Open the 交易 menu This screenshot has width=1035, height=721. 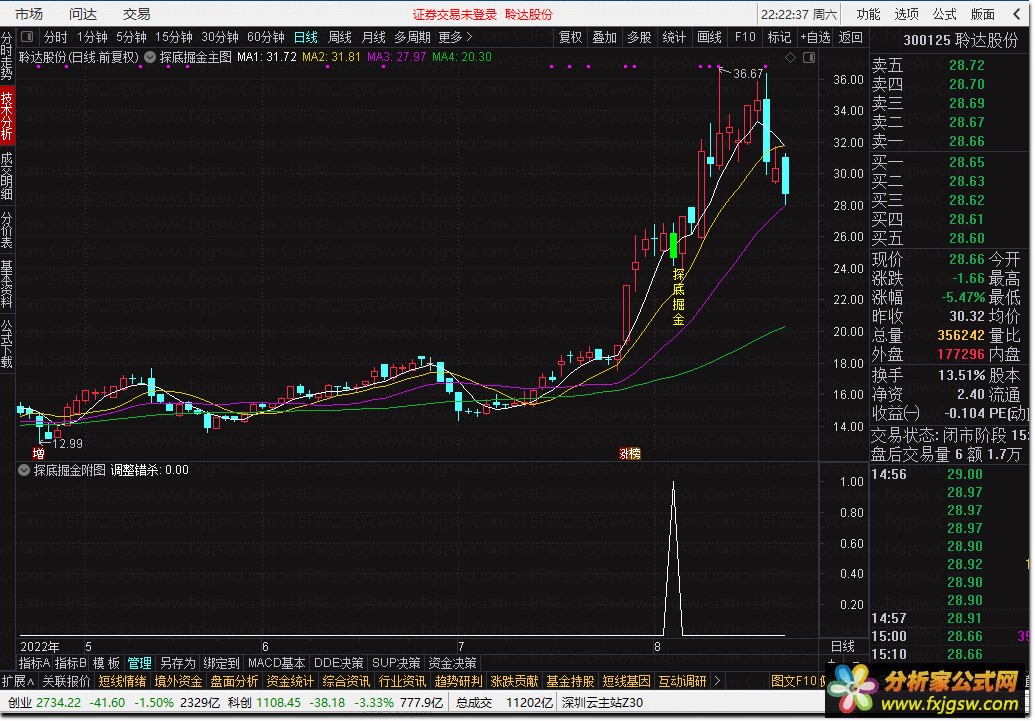pyautogui.click(x=137, y=14)
